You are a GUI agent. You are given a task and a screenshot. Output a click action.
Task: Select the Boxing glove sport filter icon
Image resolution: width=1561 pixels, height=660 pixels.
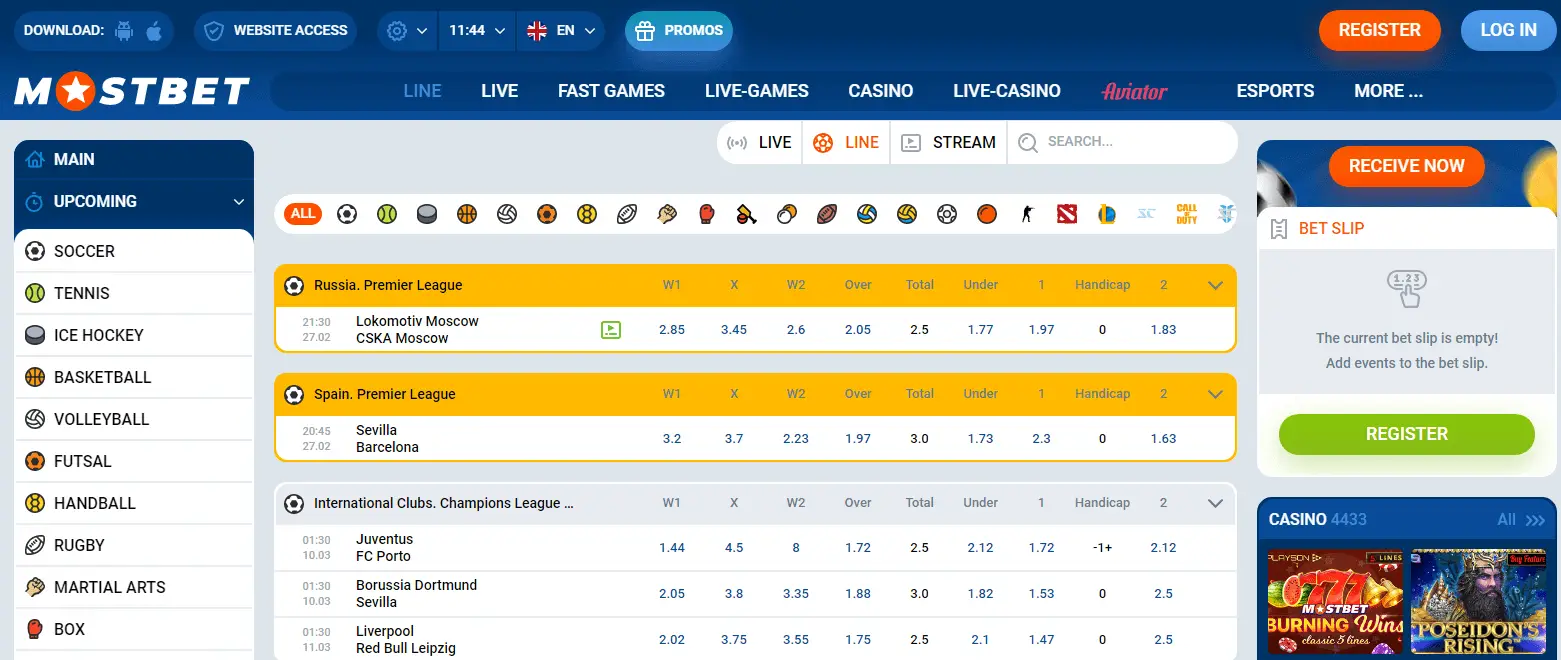click(707, 213)
